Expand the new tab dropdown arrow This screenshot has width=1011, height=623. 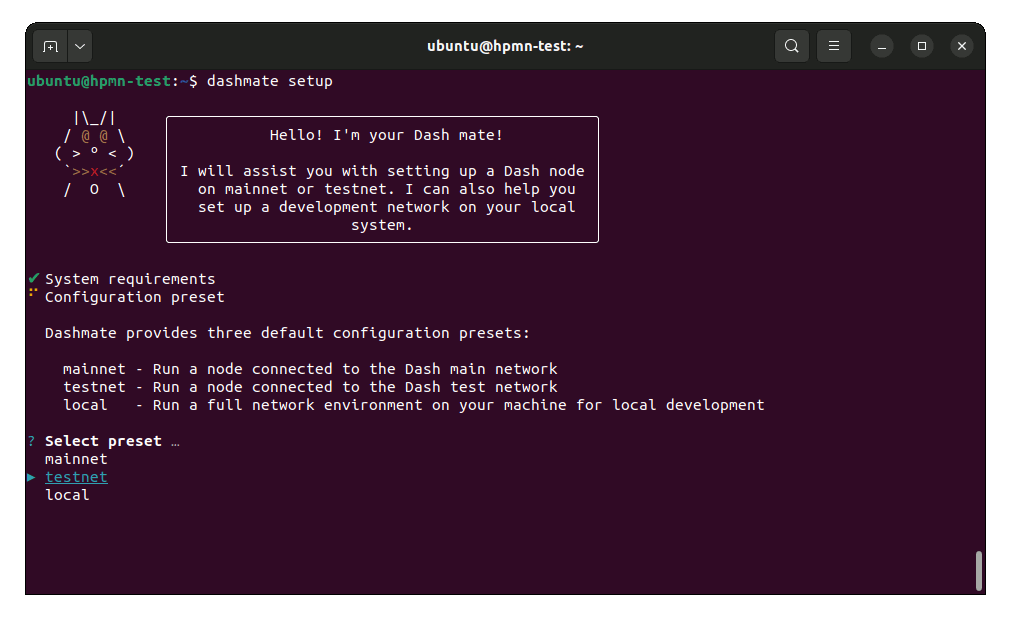pos(80,46)
